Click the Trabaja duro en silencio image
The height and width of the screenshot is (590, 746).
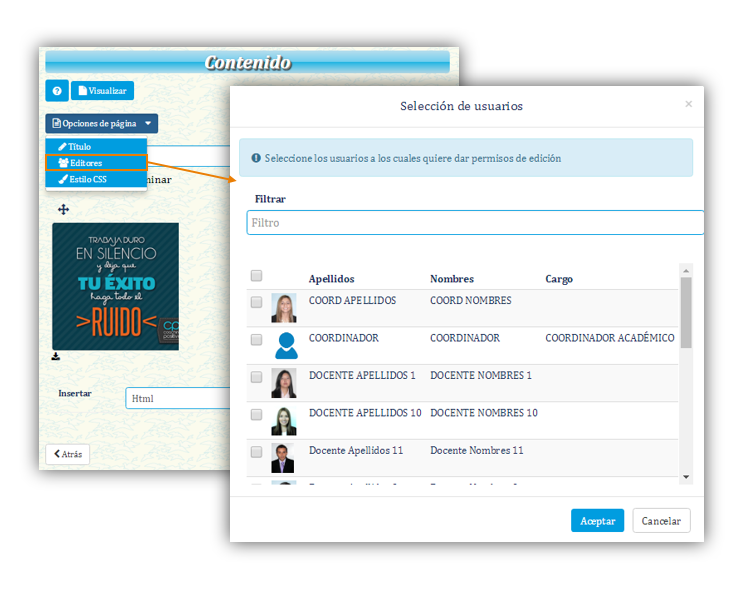pyautogui.click(x=116, y=286)
